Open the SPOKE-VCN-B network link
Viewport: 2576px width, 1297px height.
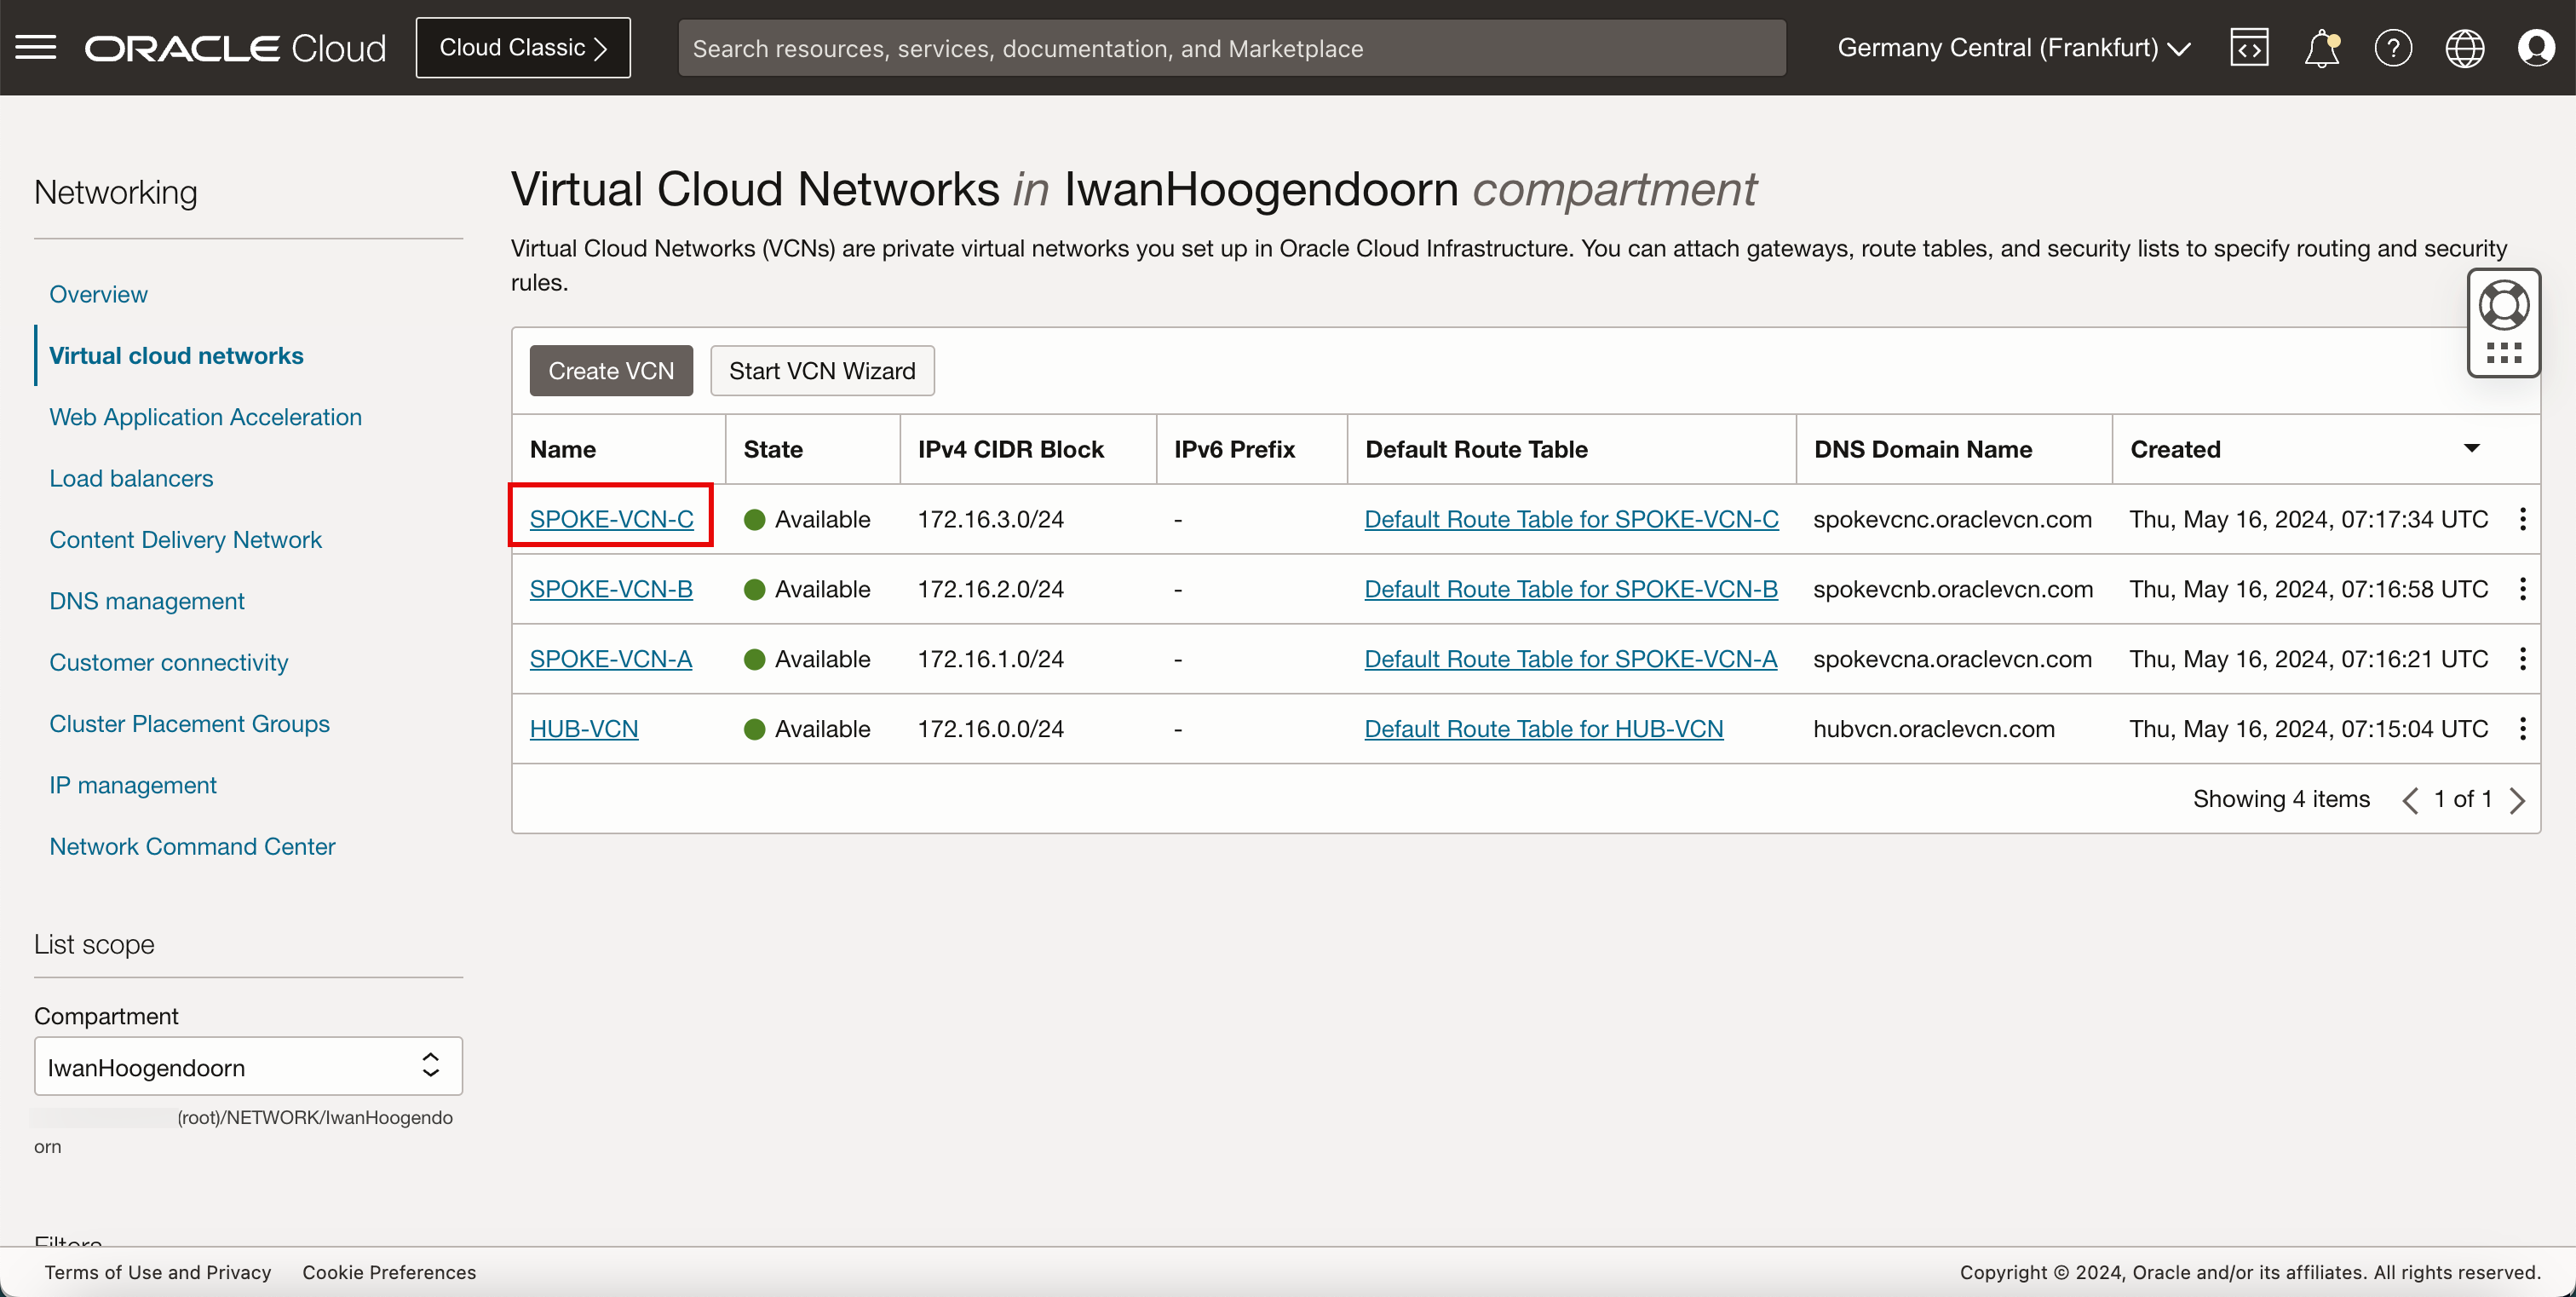[x=610, y=589]
